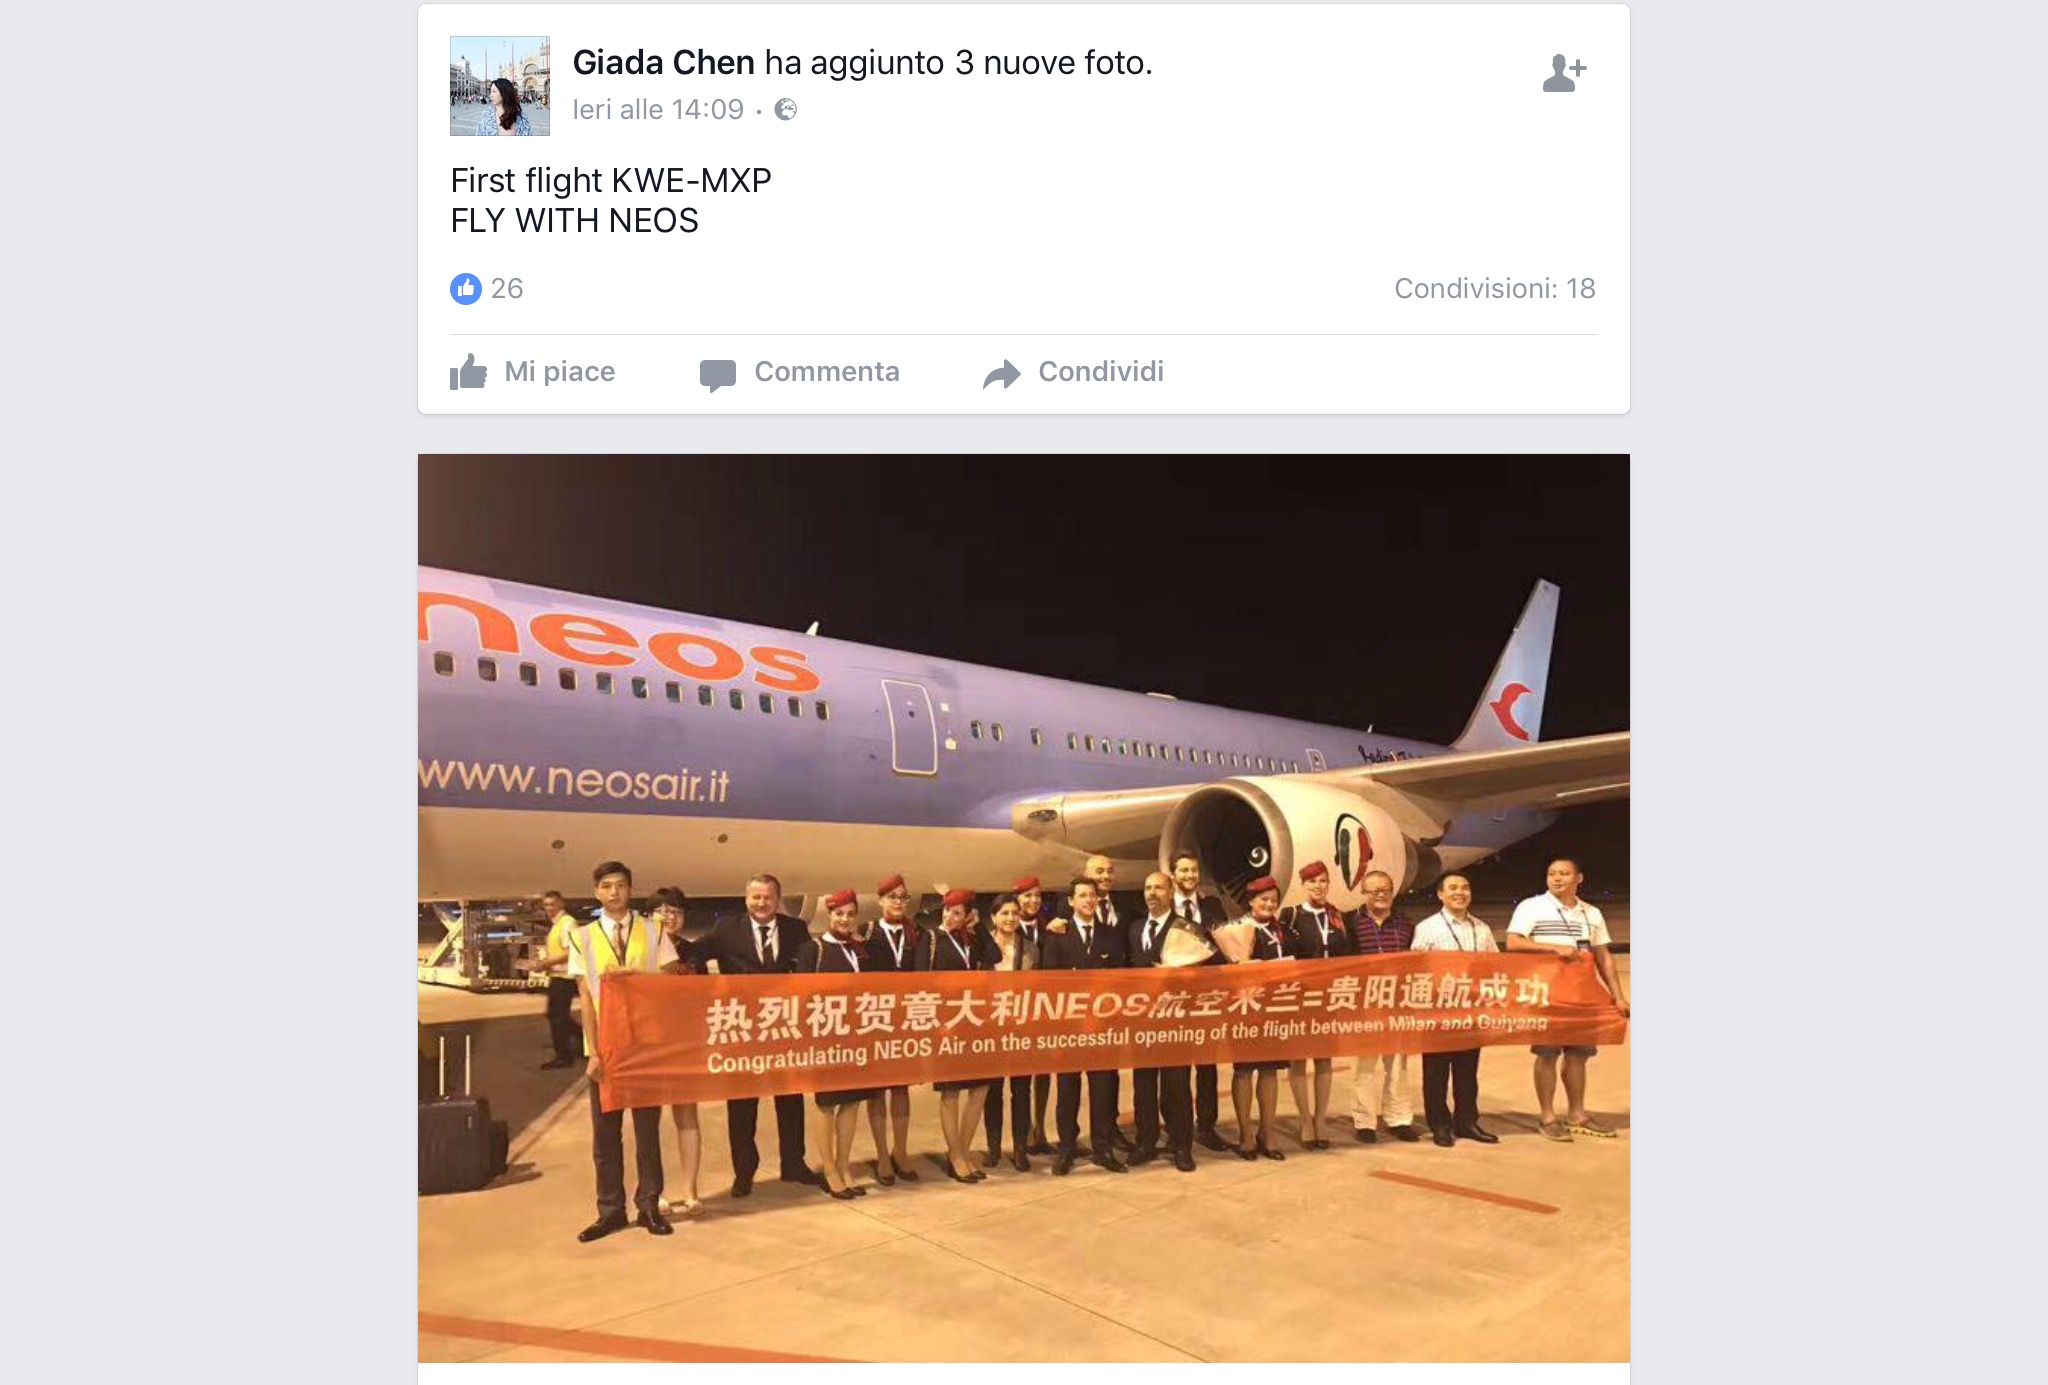This screenshot has height=1385, width=2048.
Task: Open Giada Chen's profile picture
Action: [500, 86]
